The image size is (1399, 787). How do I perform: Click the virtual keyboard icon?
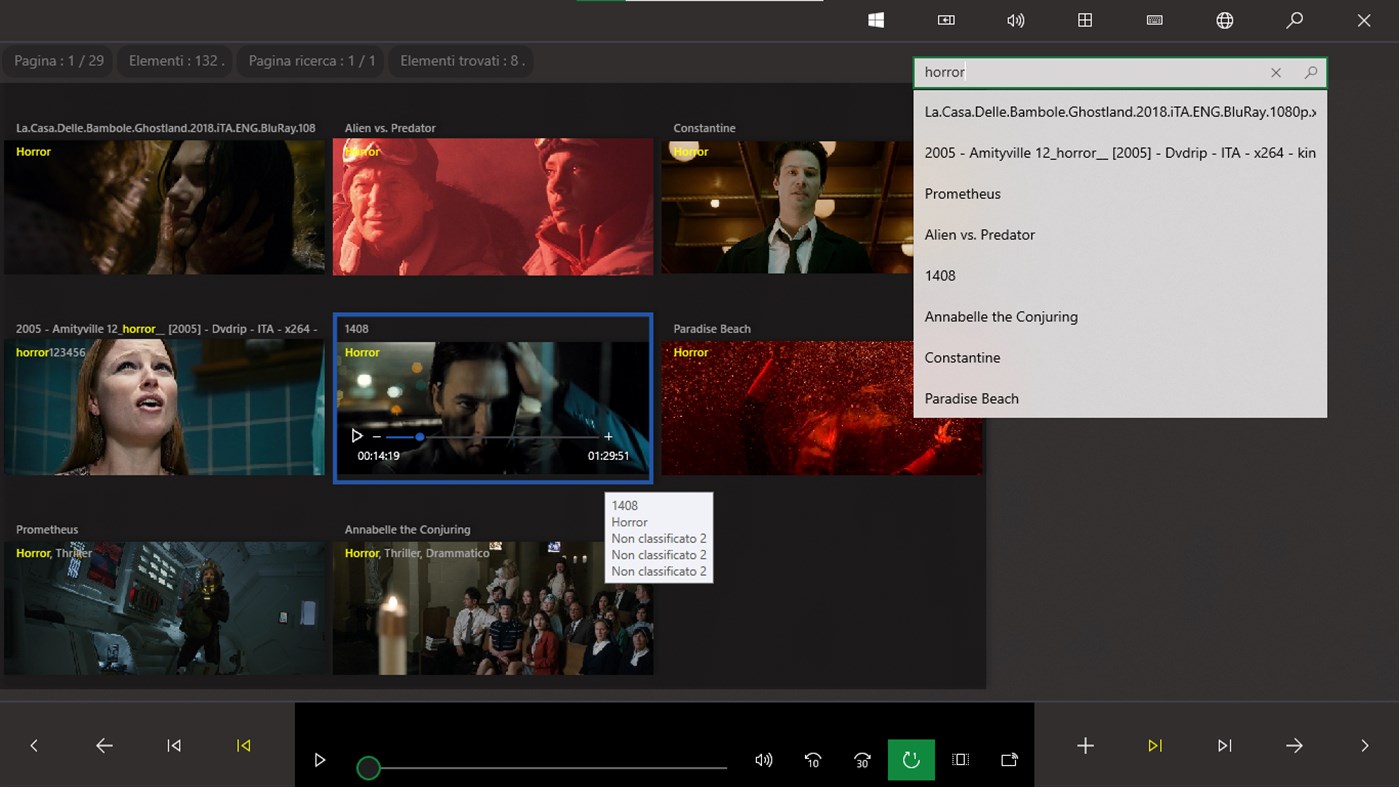pos(1154,20)
